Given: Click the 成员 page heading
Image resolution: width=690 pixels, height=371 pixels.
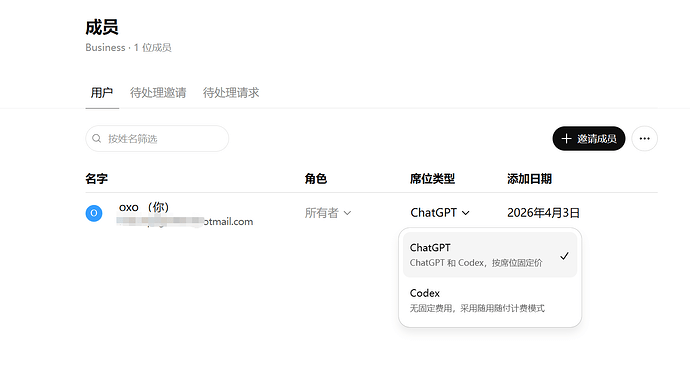Looking at the screenshot, I should [102, 27].
